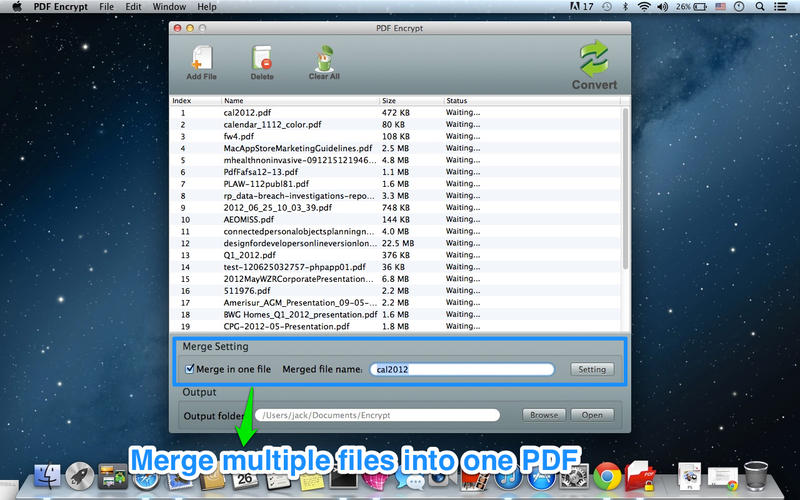Open the Spotlight search icon in menu bar
This screenshot has width=800, height=500.
click(760, 7)
